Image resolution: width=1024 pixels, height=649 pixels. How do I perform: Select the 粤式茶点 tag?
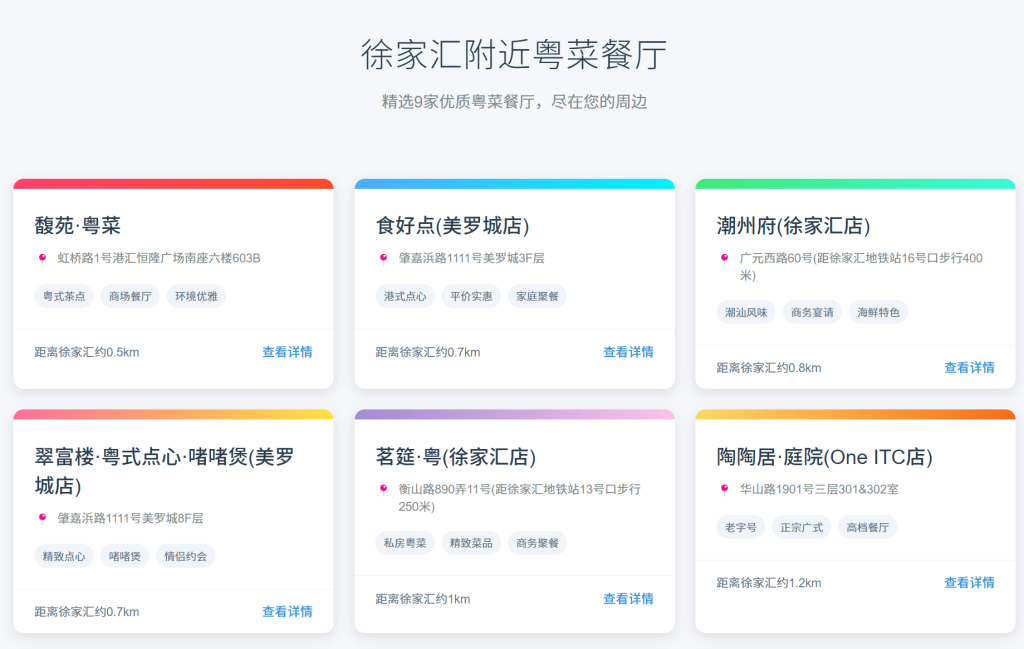tap(64, 296)
